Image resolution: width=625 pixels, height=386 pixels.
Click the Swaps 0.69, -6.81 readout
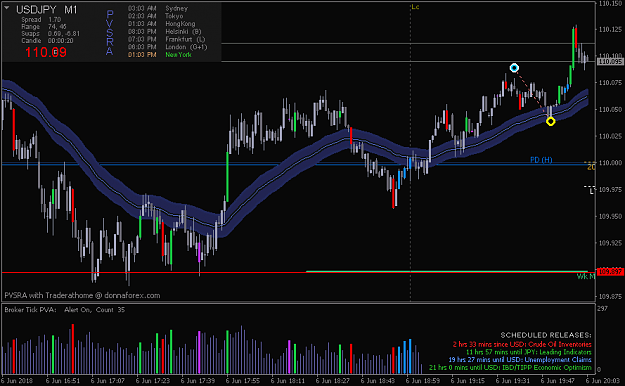(50, 34)
